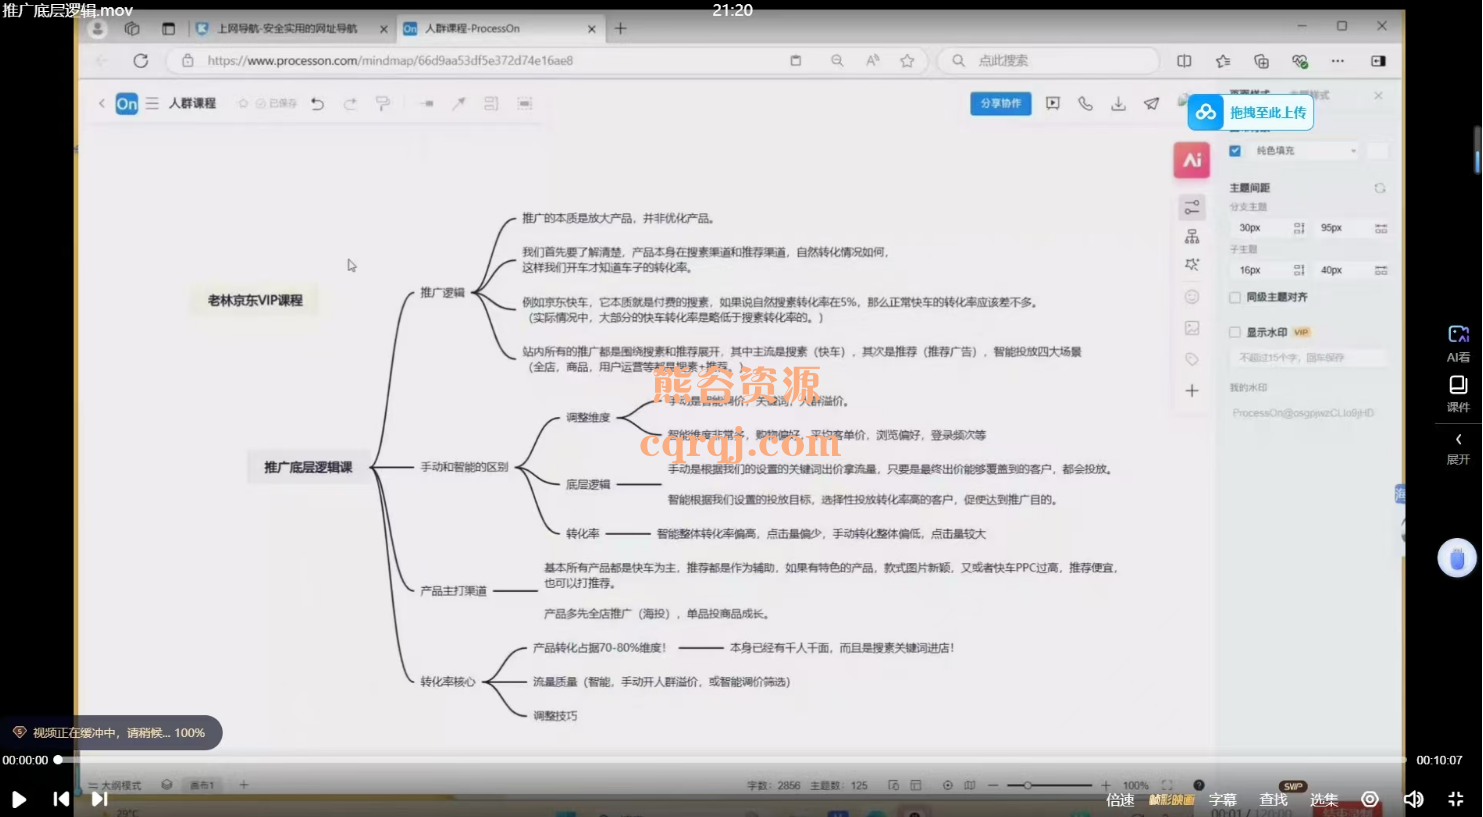Start presentation mode with the play-screen icon
This screenshot has width=1483, height=817.
pyautogui.click(x=1053, y=103)
